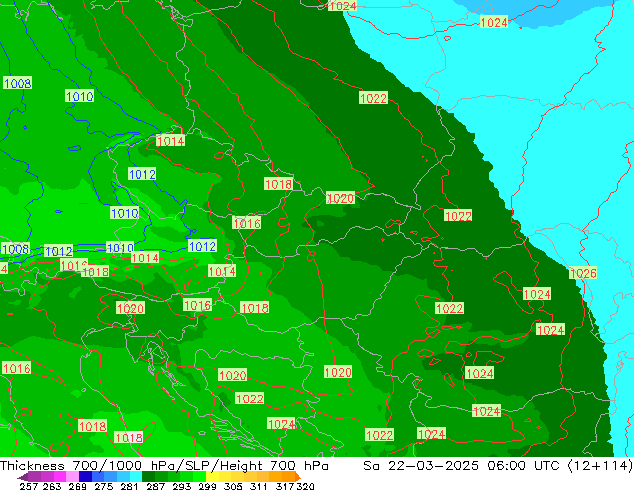
Task: Click the 263 legend value
Action: click(x=52, y=486)
